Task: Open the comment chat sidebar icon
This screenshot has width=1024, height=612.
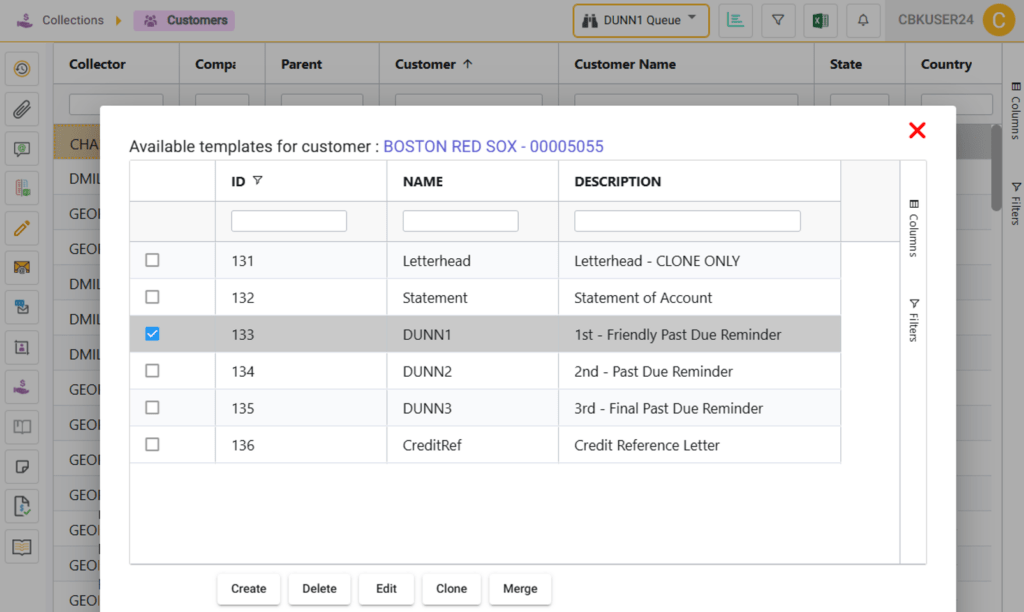Action: tap(22, 149)
